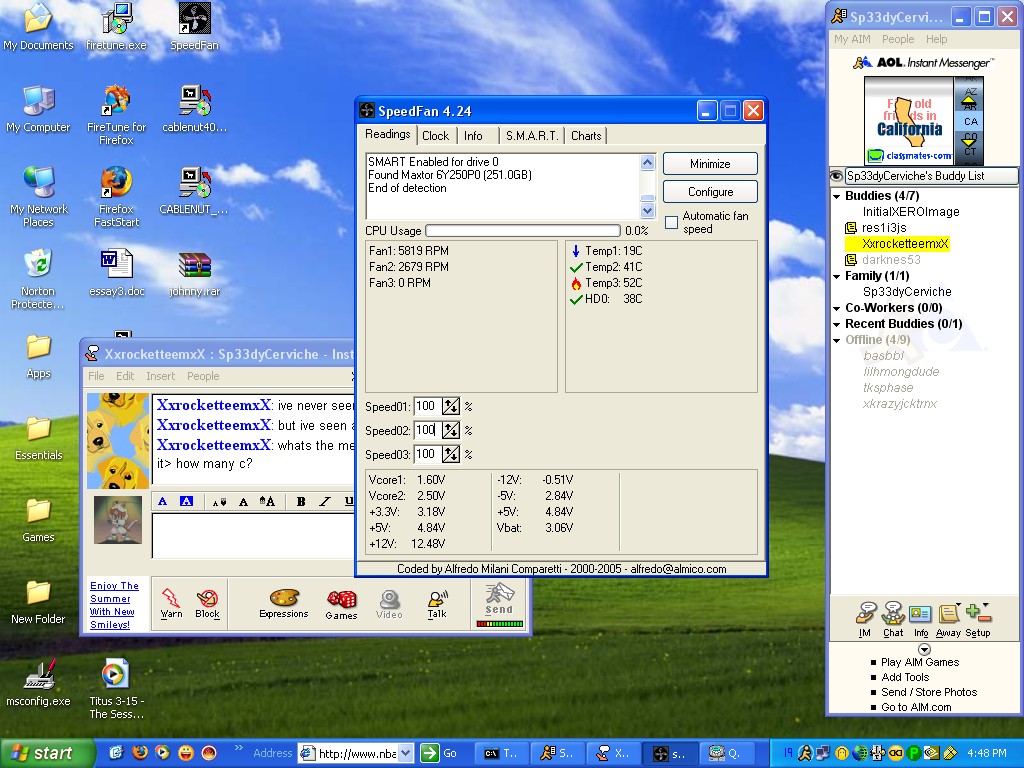
Task: Toggle italic formatting in chat window
Action: click(325, 502)
